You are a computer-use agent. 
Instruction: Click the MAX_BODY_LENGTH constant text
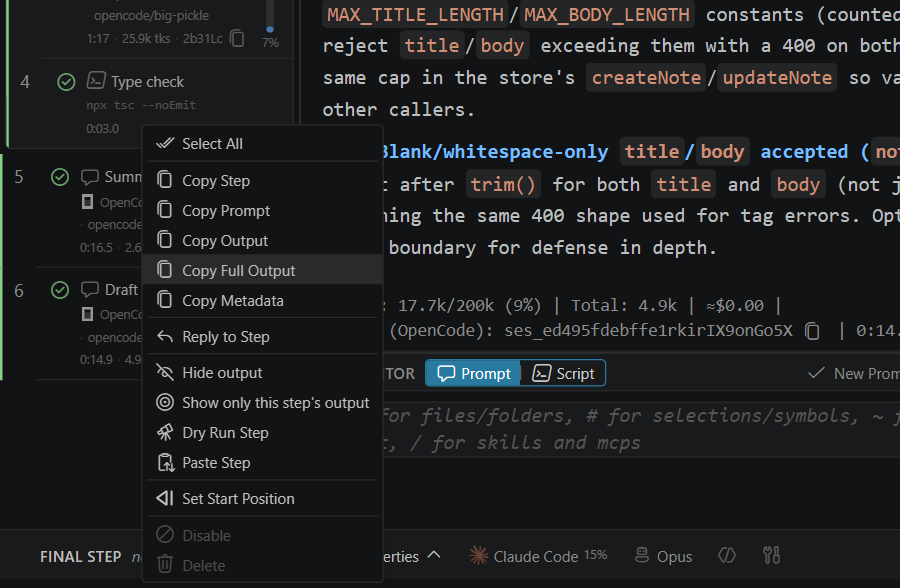coord(607,15)
